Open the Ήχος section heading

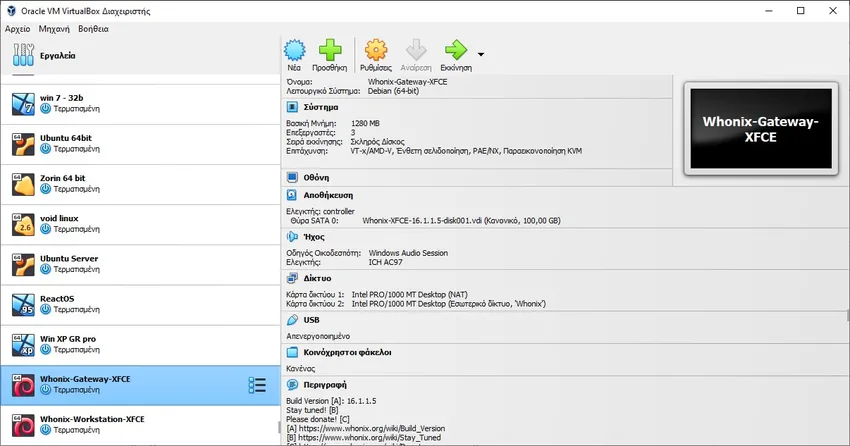click(314, 237)
